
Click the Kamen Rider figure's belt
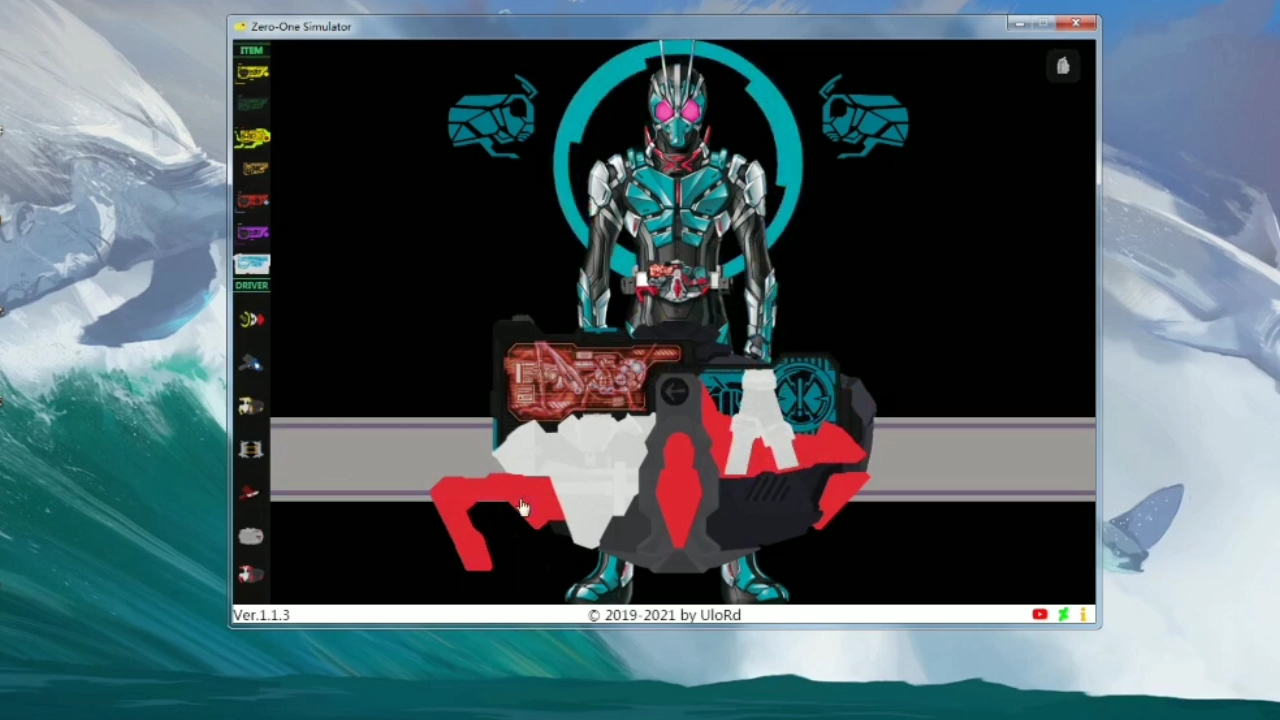[x=676, y=283]
